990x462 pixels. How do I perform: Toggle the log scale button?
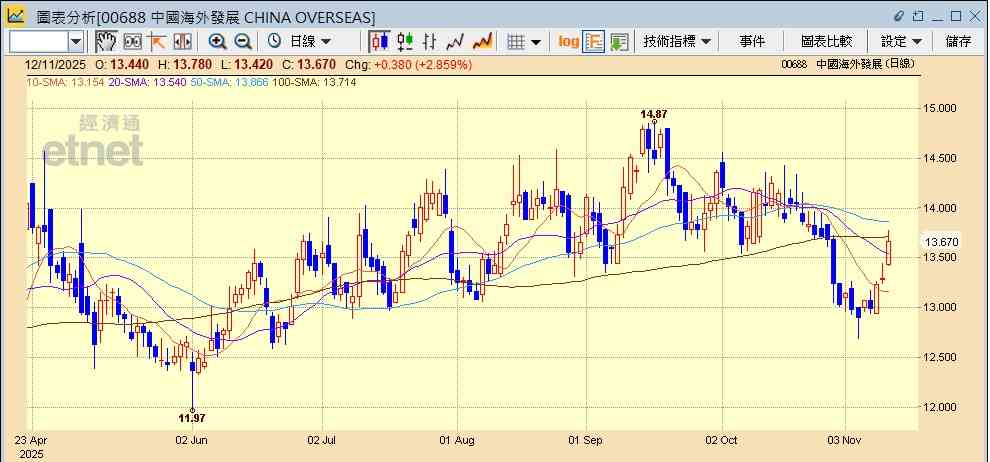568,42
